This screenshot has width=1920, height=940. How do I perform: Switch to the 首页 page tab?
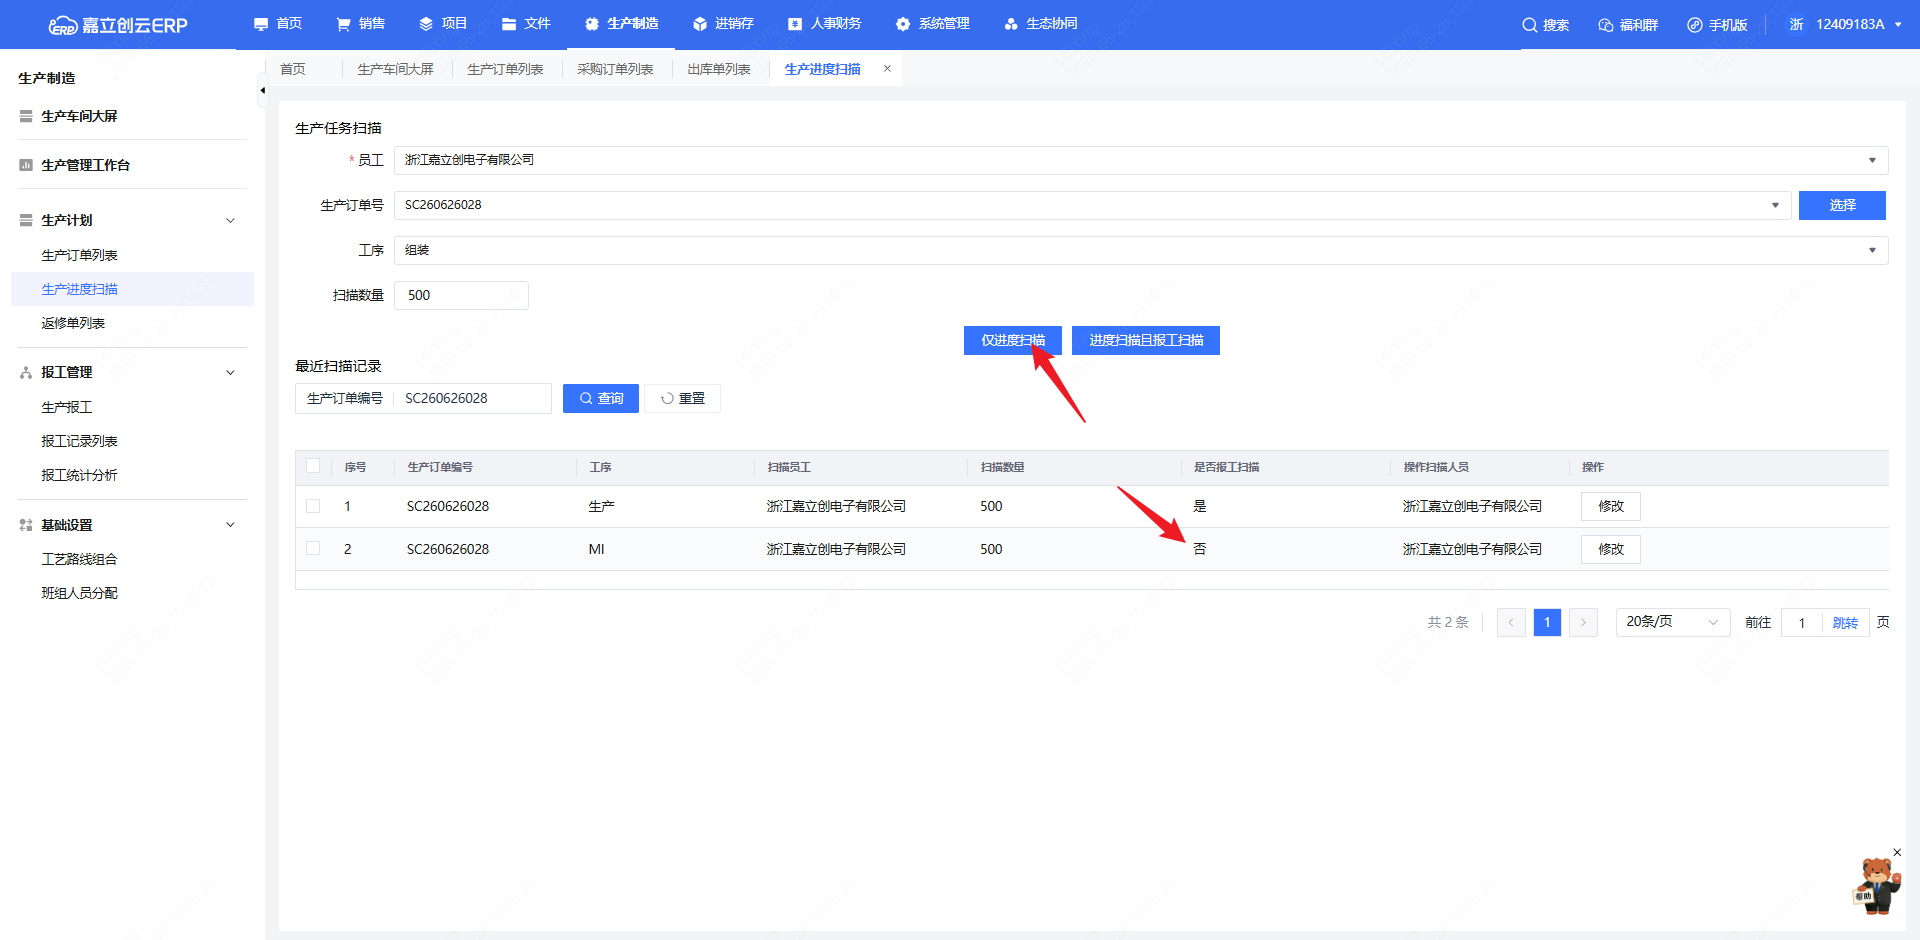293,69
